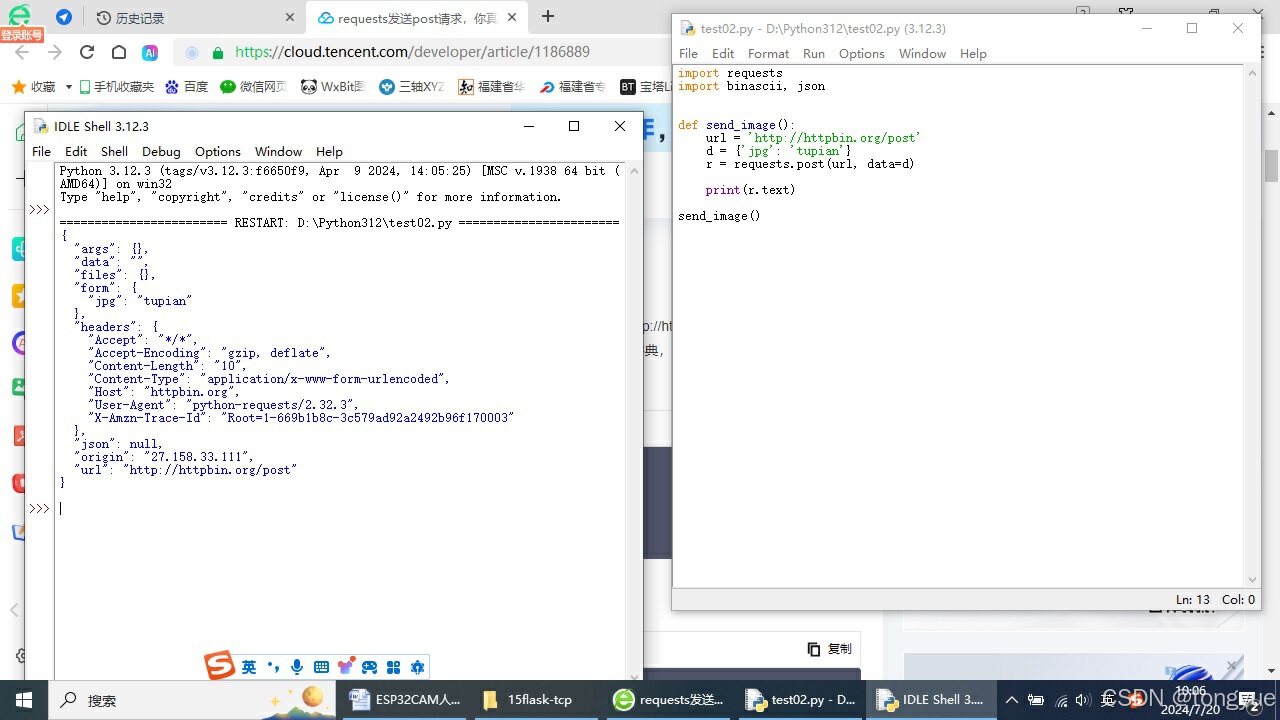
Task: Open the 手机收藏夹 bookmark
Action: click(x=116, y=87)
